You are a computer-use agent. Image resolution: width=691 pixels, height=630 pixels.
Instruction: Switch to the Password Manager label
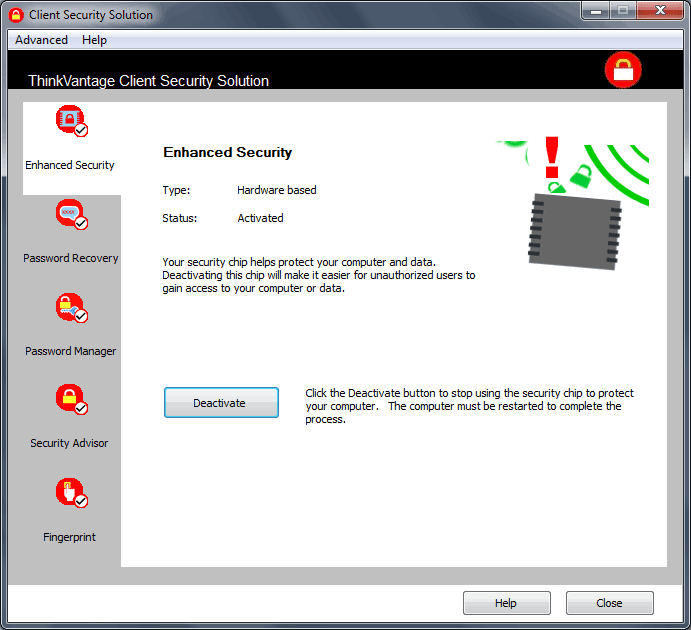tap(71, 351)
